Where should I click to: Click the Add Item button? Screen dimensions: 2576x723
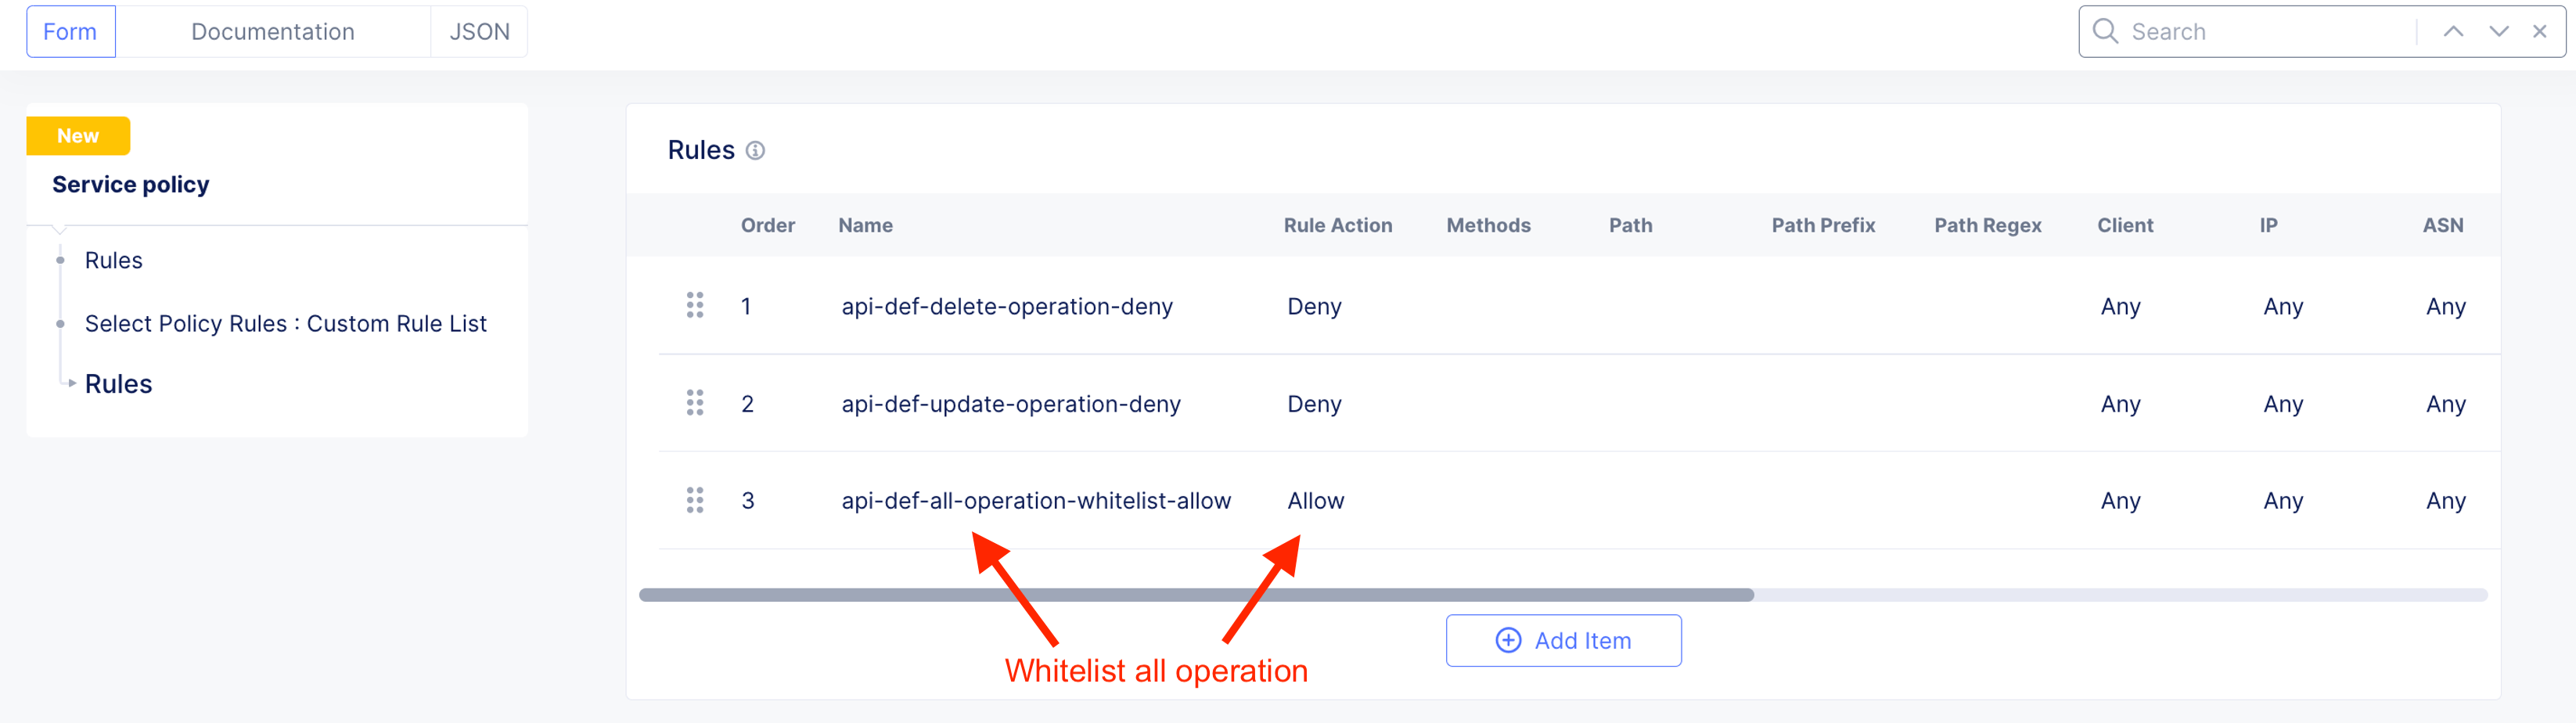(x=1563, y=640)
